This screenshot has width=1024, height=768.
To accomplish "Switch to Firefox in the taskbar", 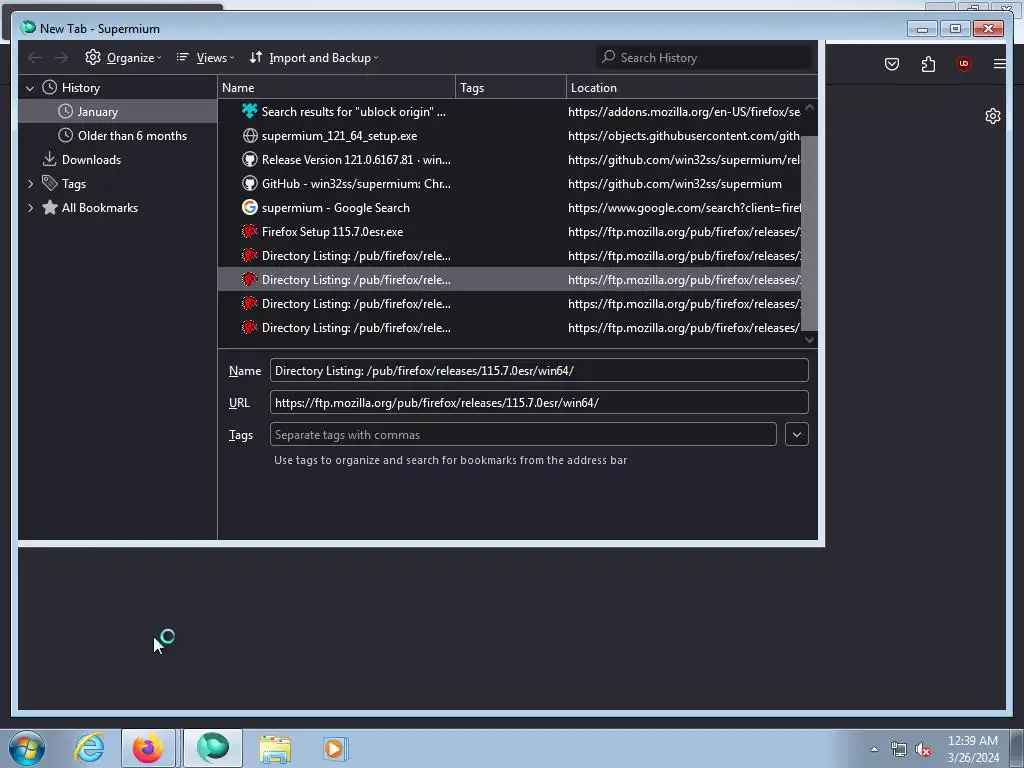I will (148, 748).
